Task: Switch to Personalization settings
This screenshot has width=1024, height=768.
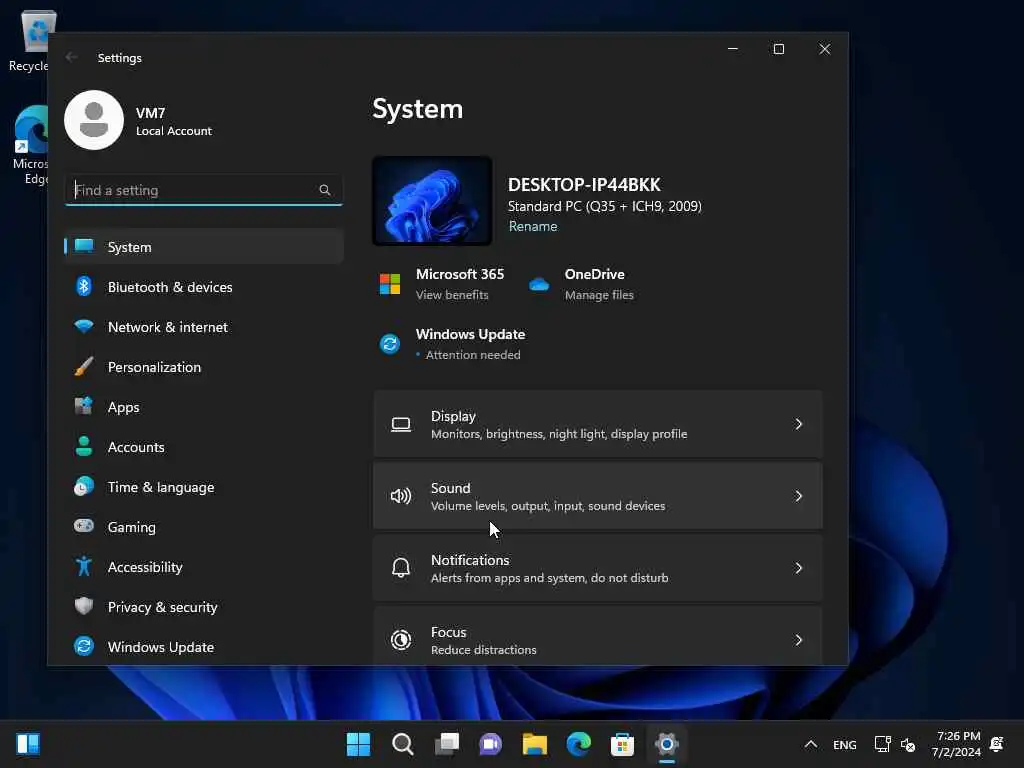Action: coord(204,367)
